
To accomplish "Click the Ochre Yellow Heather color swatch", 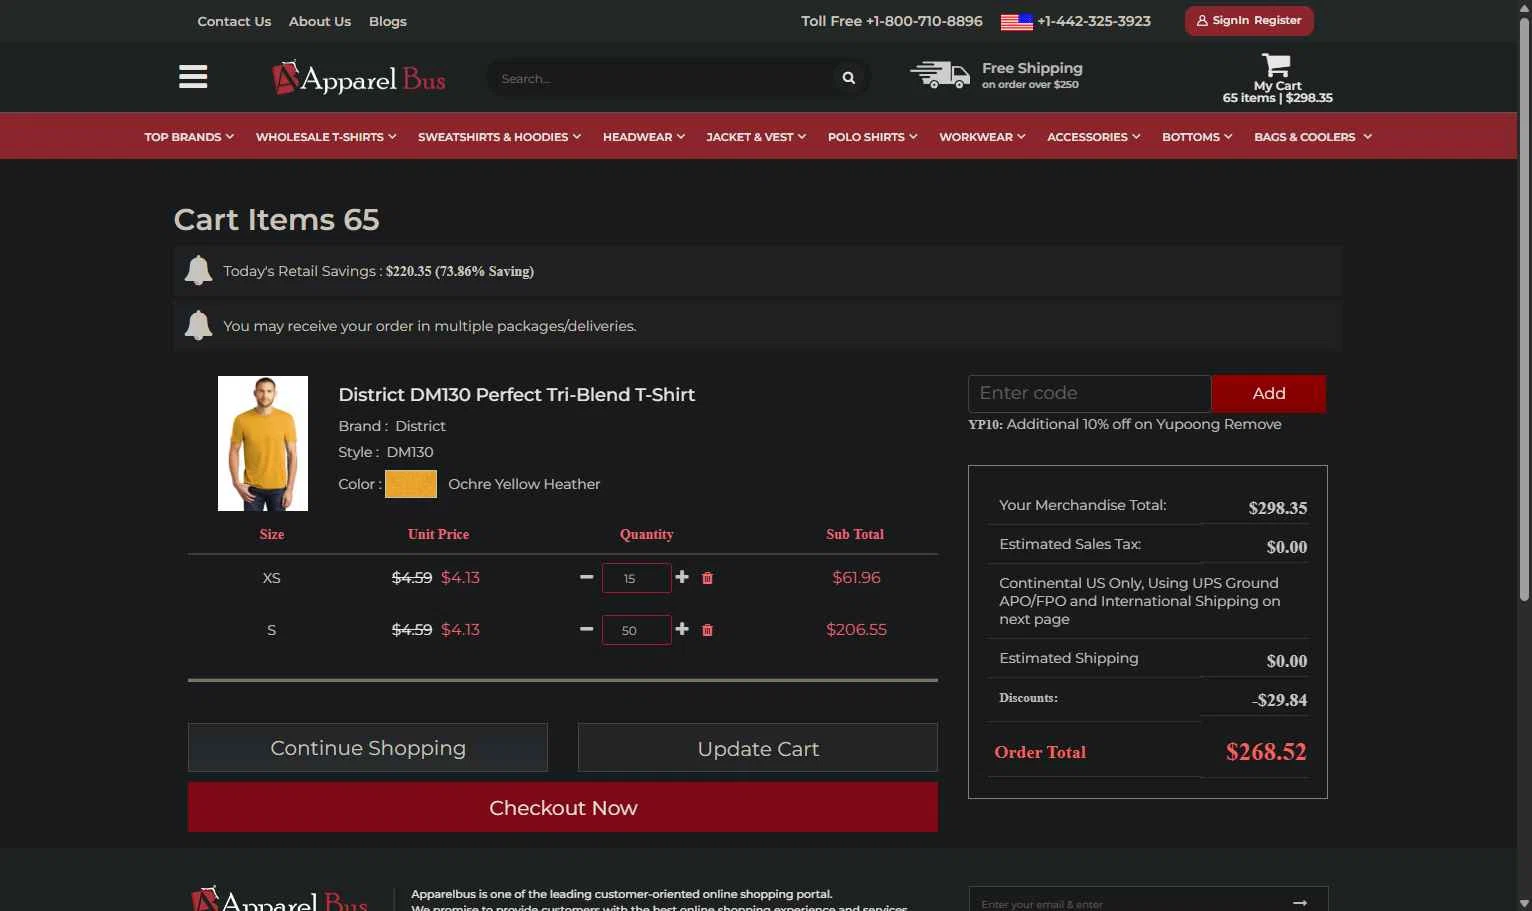I will click(411, 484).
